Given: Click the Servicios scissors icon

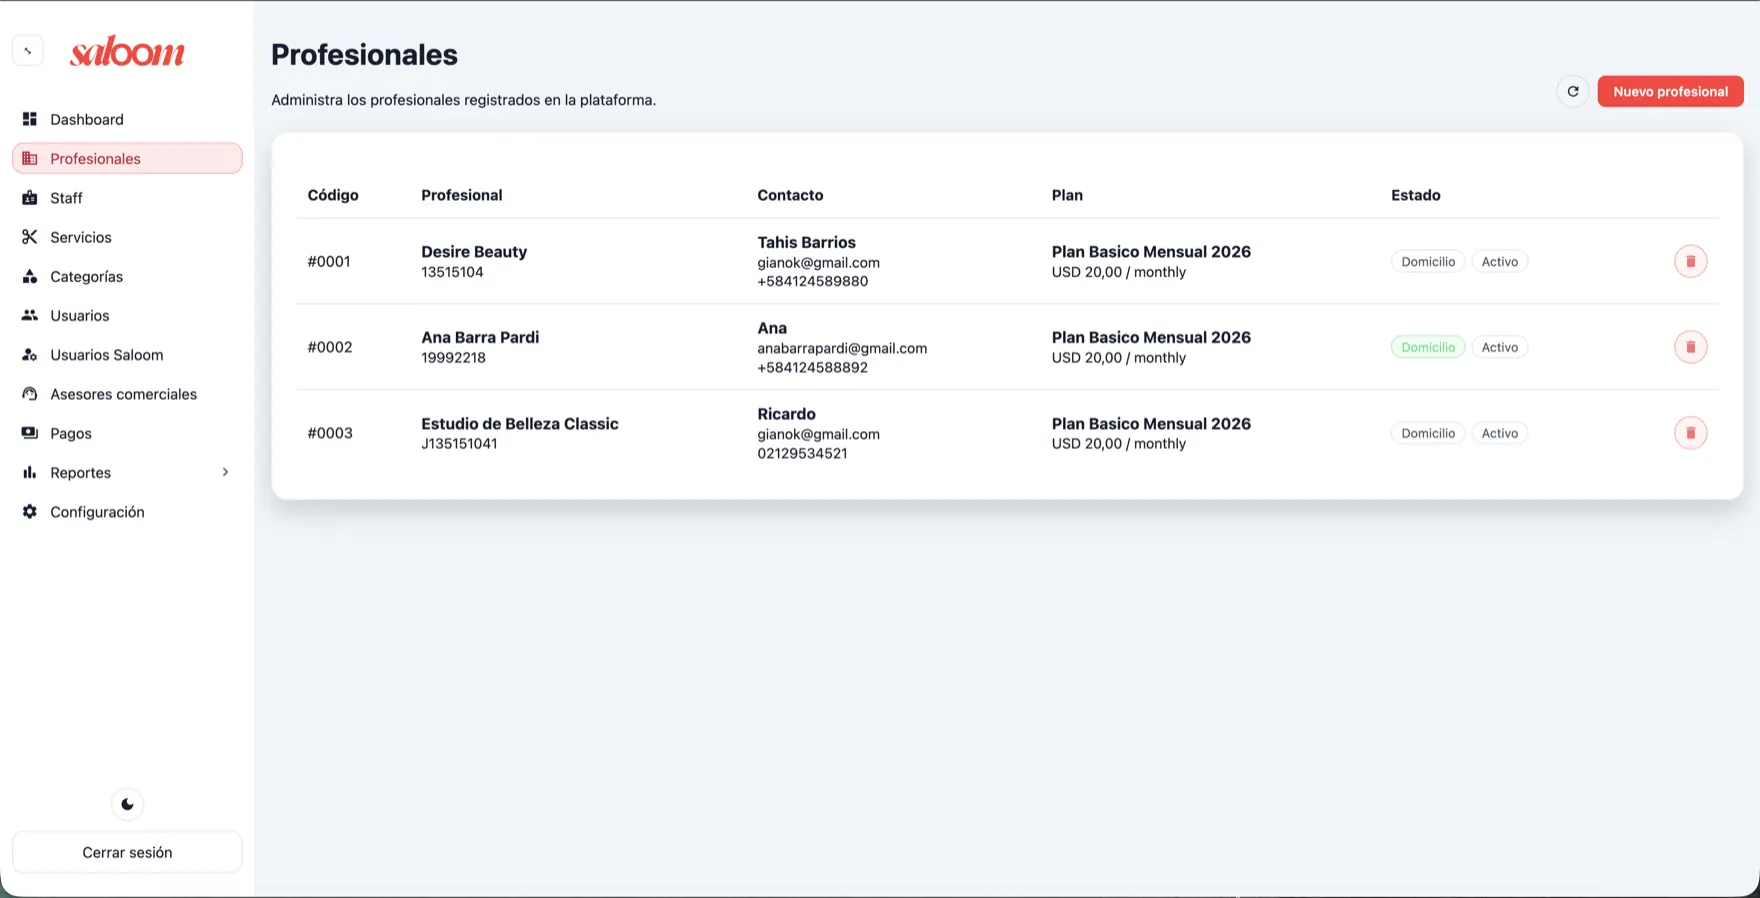Looking at the screenshot, I should click(30, 237).
